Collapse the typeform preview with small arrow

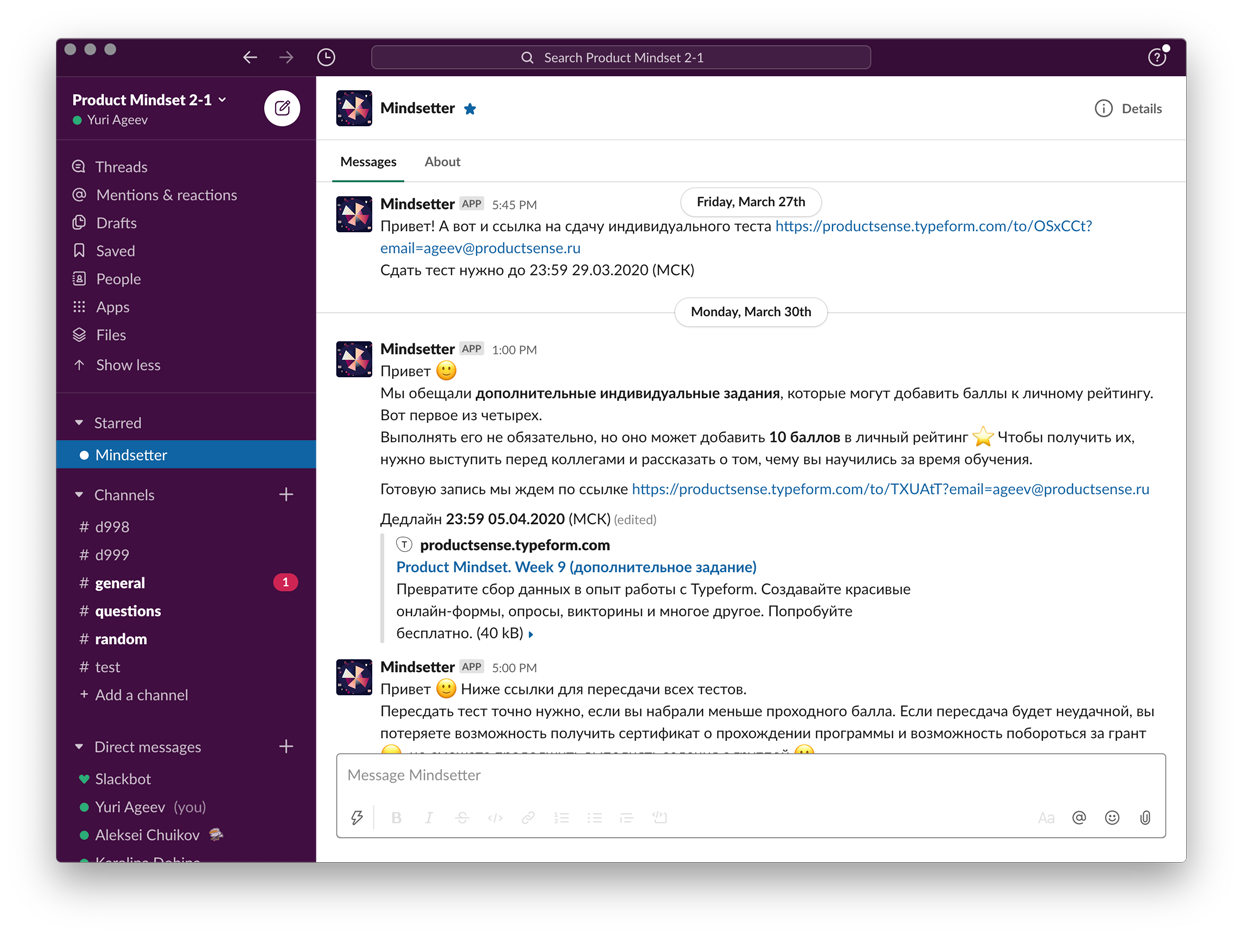point(531,634)
